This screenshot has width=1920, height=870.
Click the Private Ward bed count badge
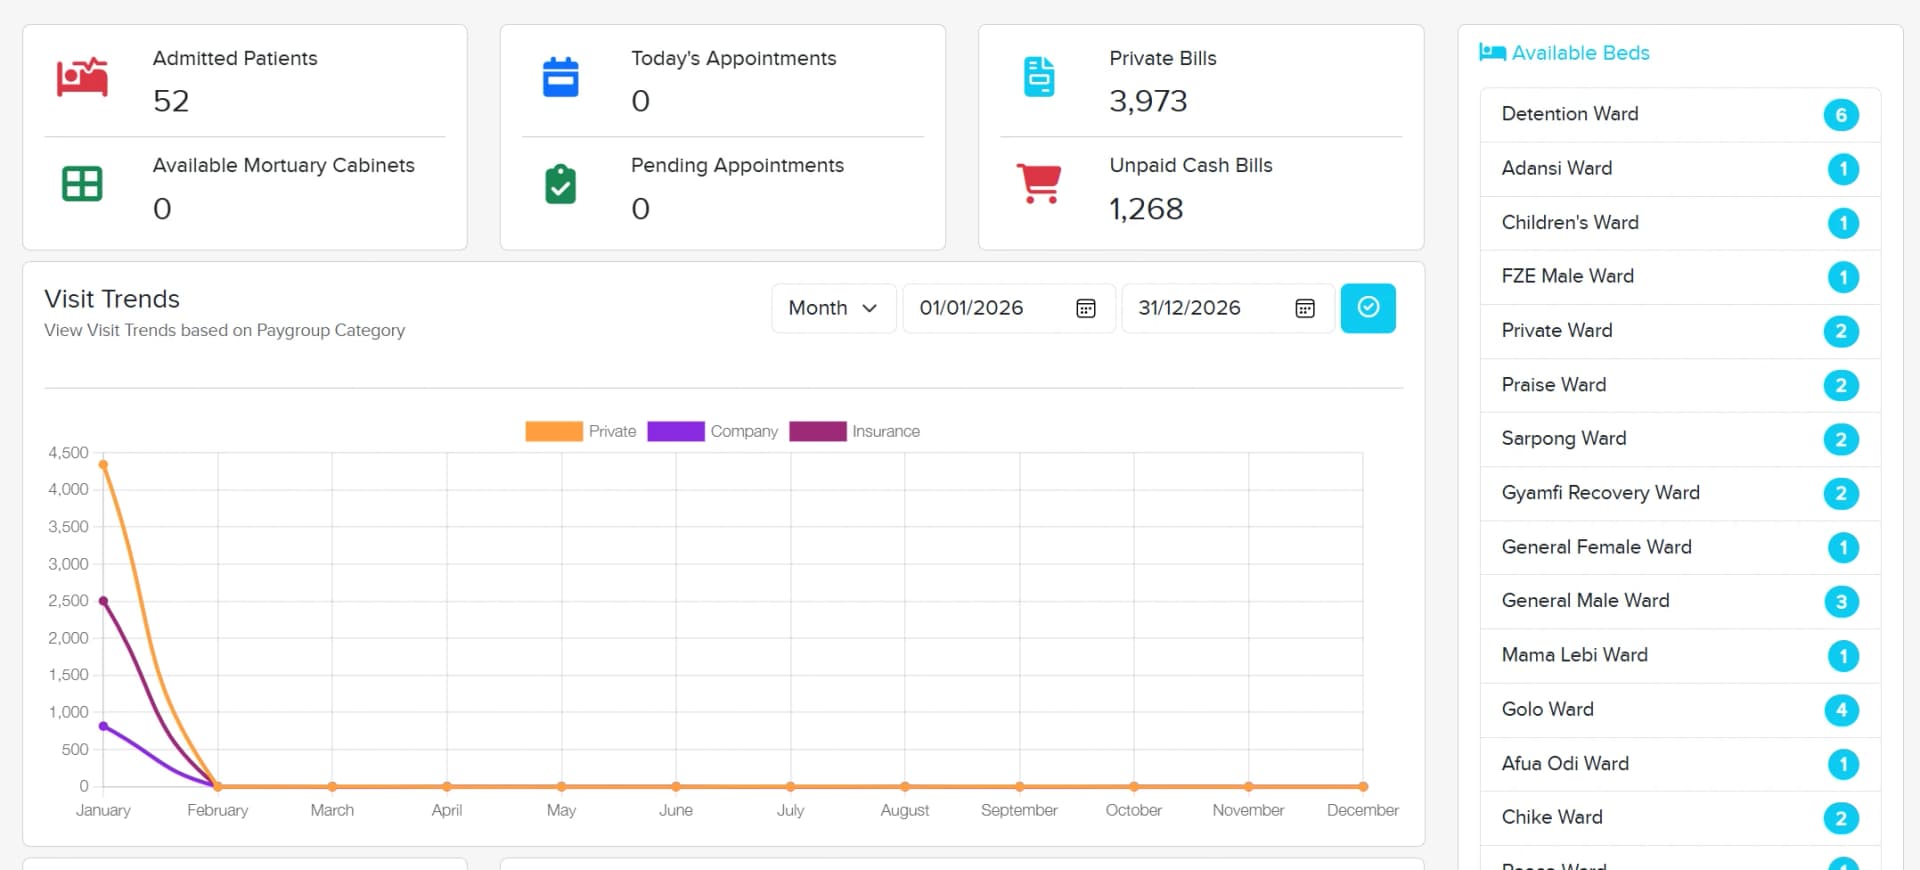[1841, 331]
